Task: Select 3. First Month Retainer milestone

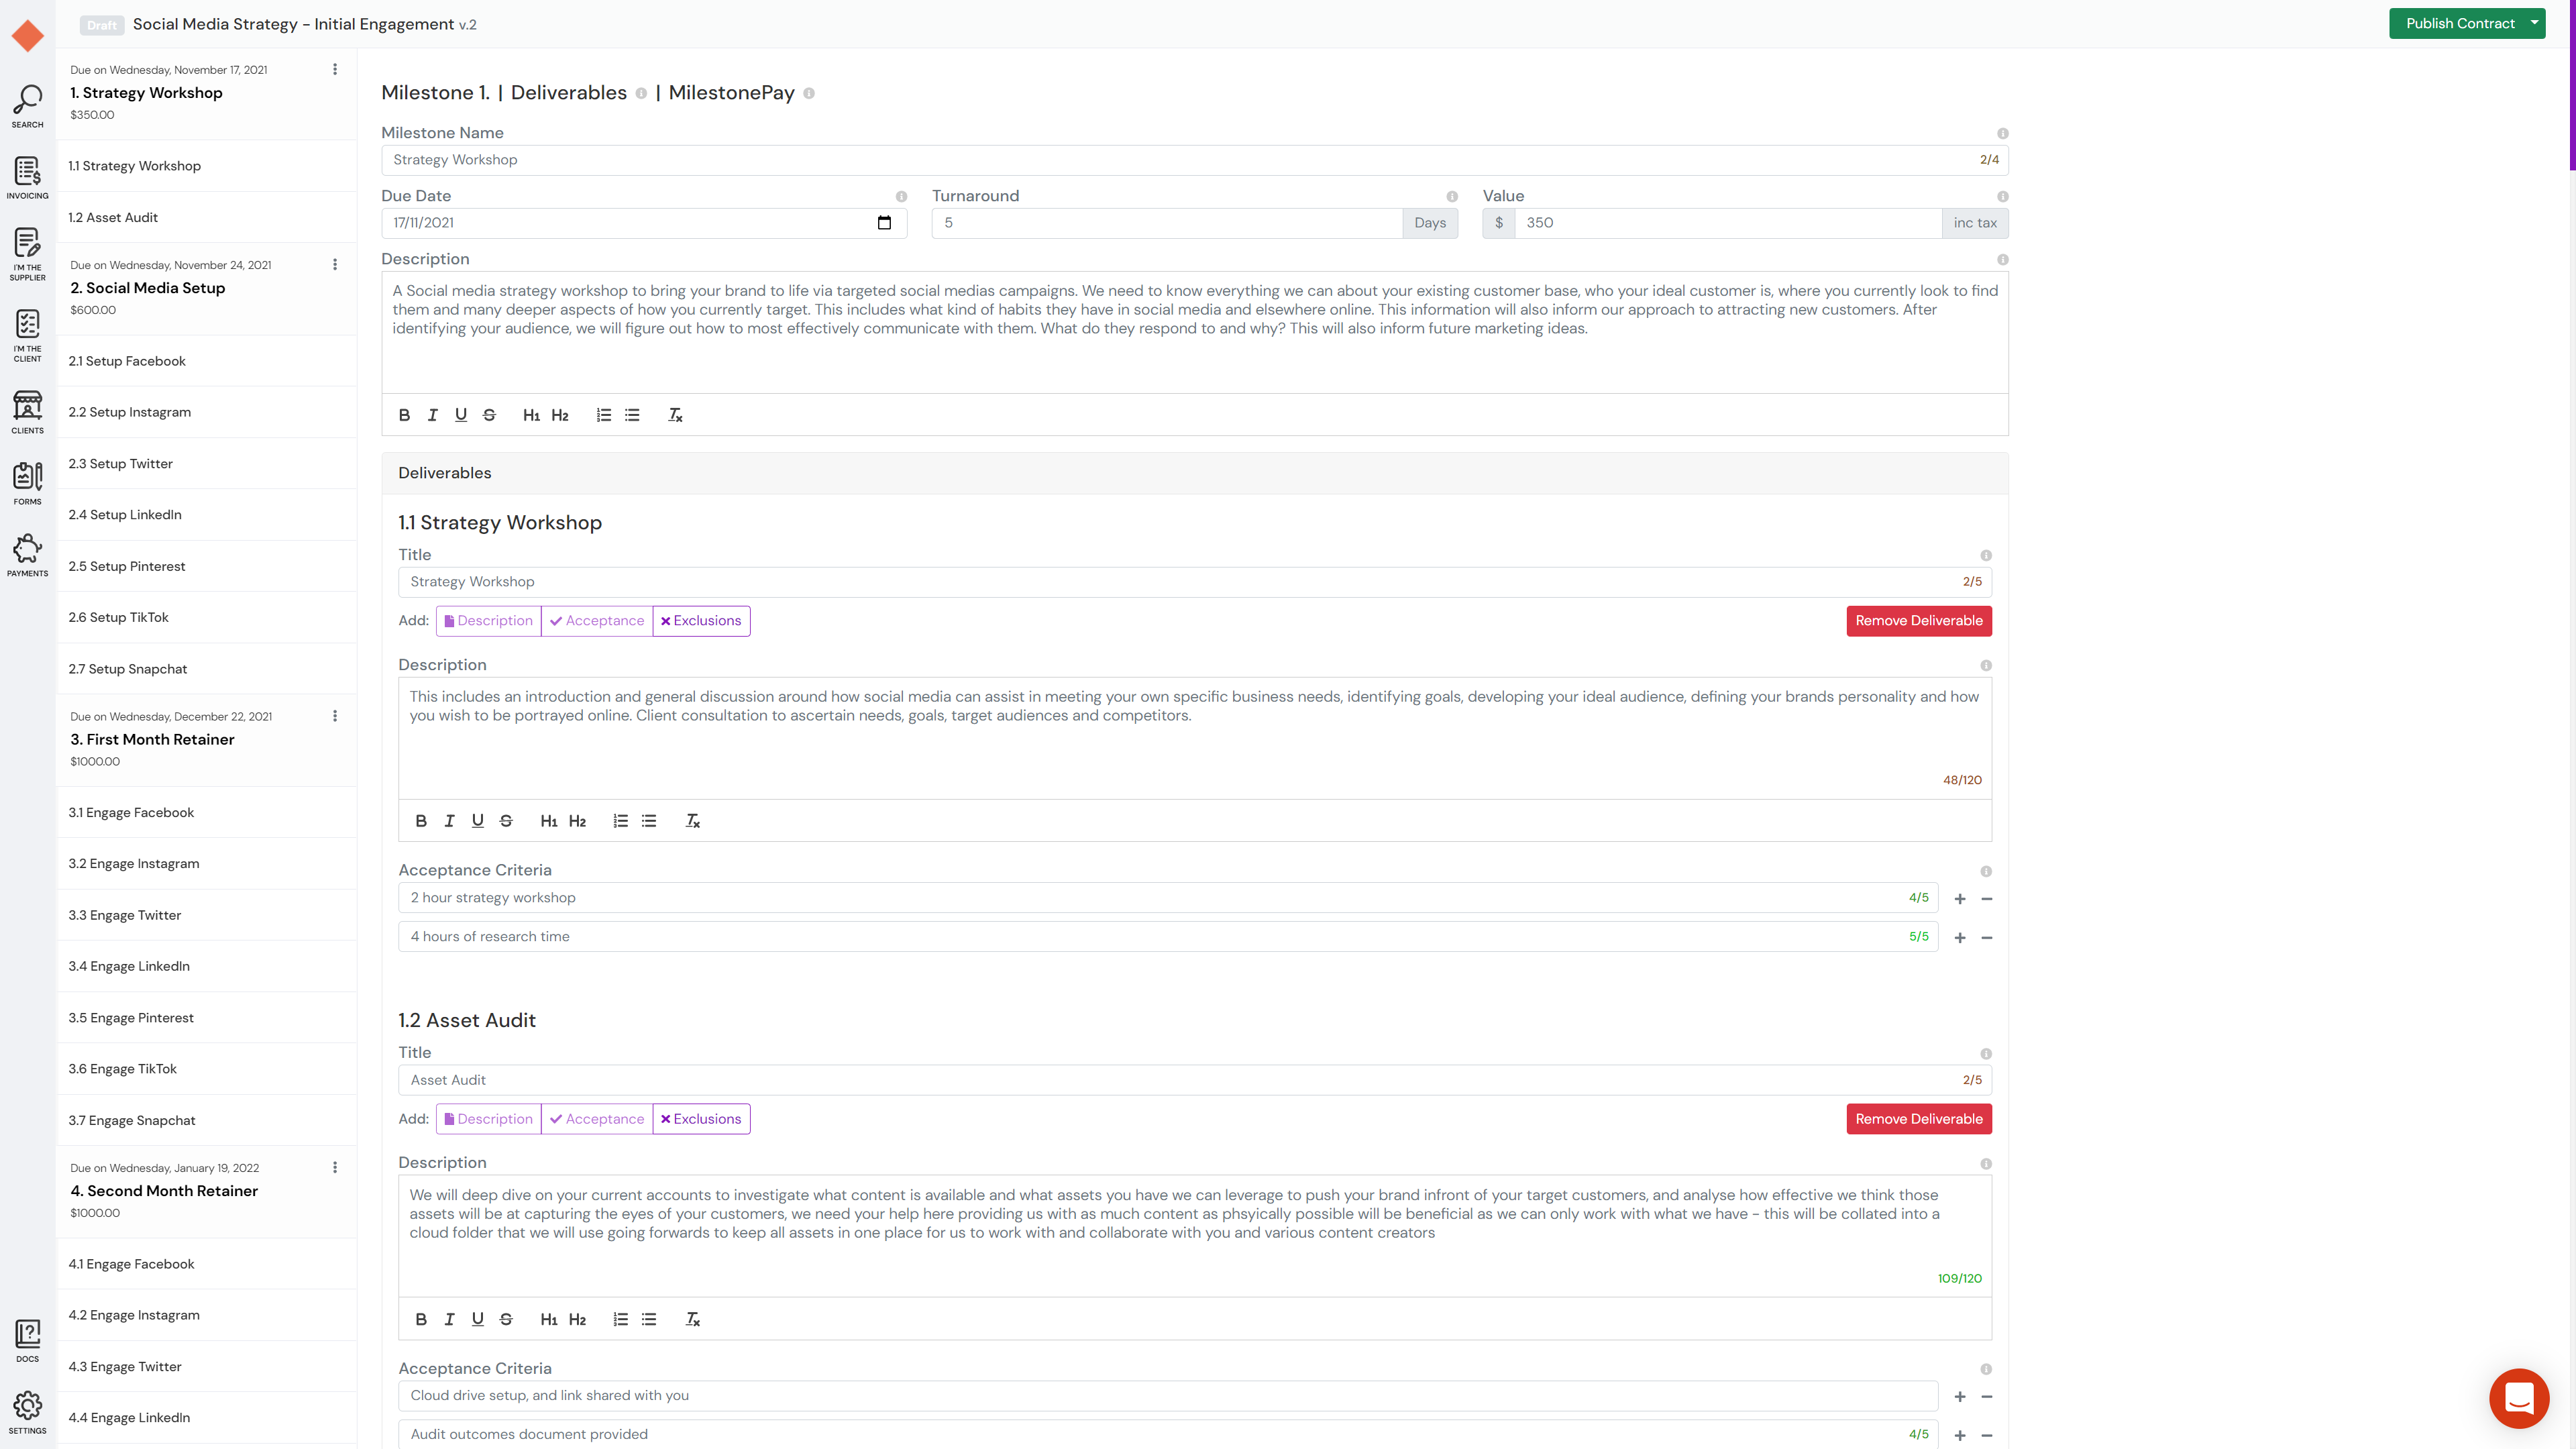Action: 152,739
